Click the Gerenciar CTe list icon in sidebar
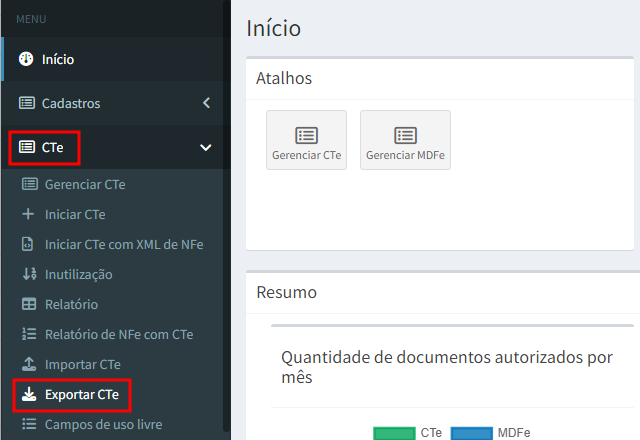The width and height of the screenshot is (640, 440). tap(29, 184)
